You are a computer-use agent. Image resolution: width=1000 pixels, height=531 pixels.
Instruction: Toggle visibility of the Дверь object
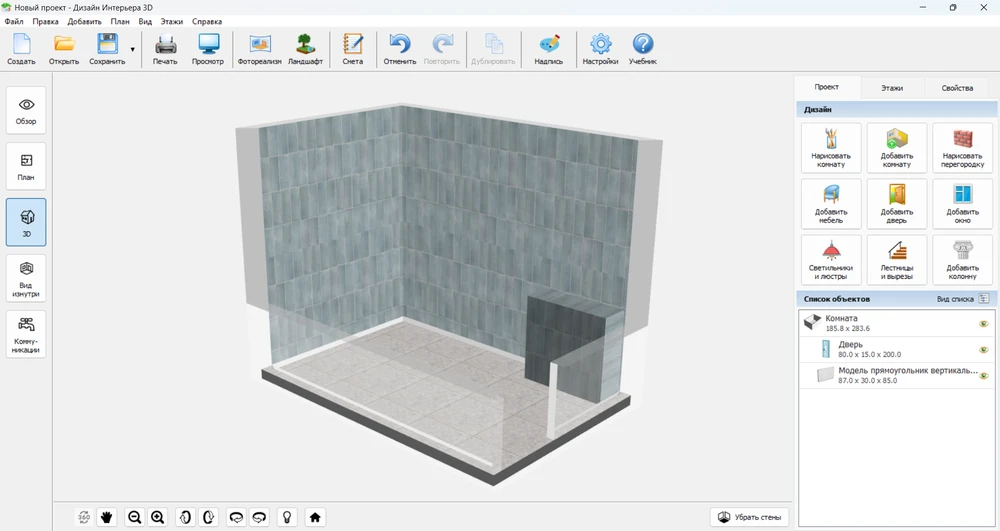[983, 349]
